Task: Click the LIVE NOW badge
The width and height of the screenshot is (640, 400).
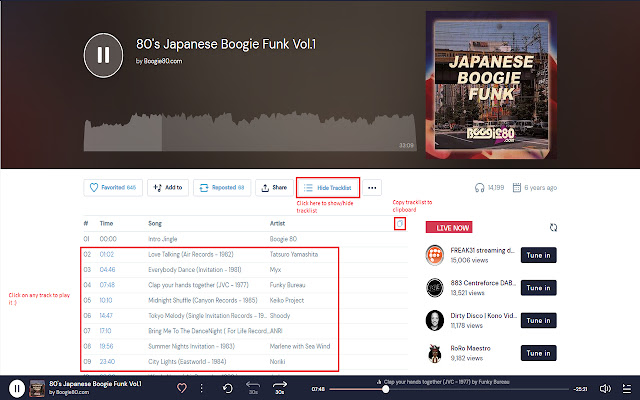Action: tap(449, 228)
